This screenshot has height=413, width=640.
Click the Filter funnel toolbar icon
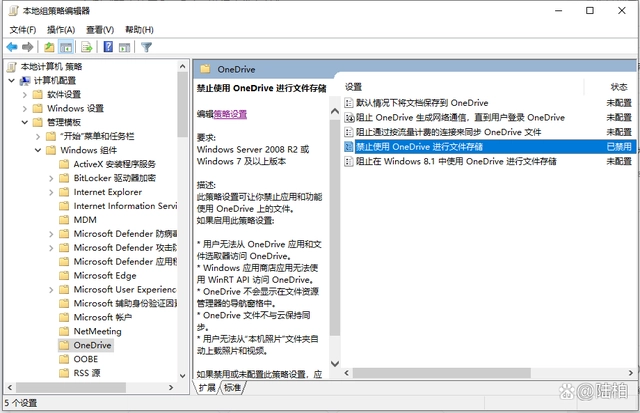click(x=146, y=47)
